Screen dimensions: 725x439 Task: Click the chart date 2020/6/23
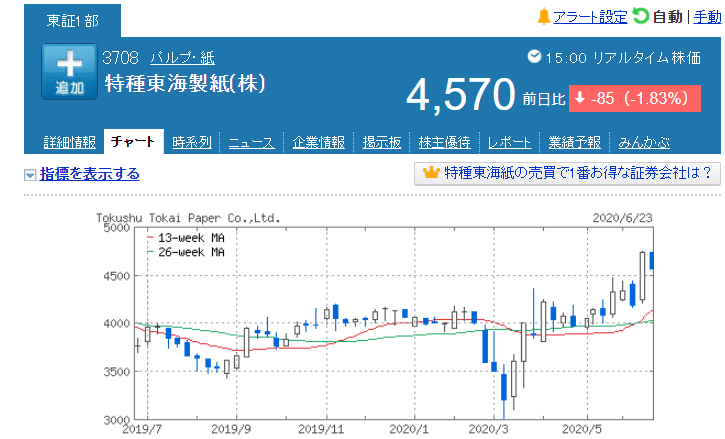(622, 218)
